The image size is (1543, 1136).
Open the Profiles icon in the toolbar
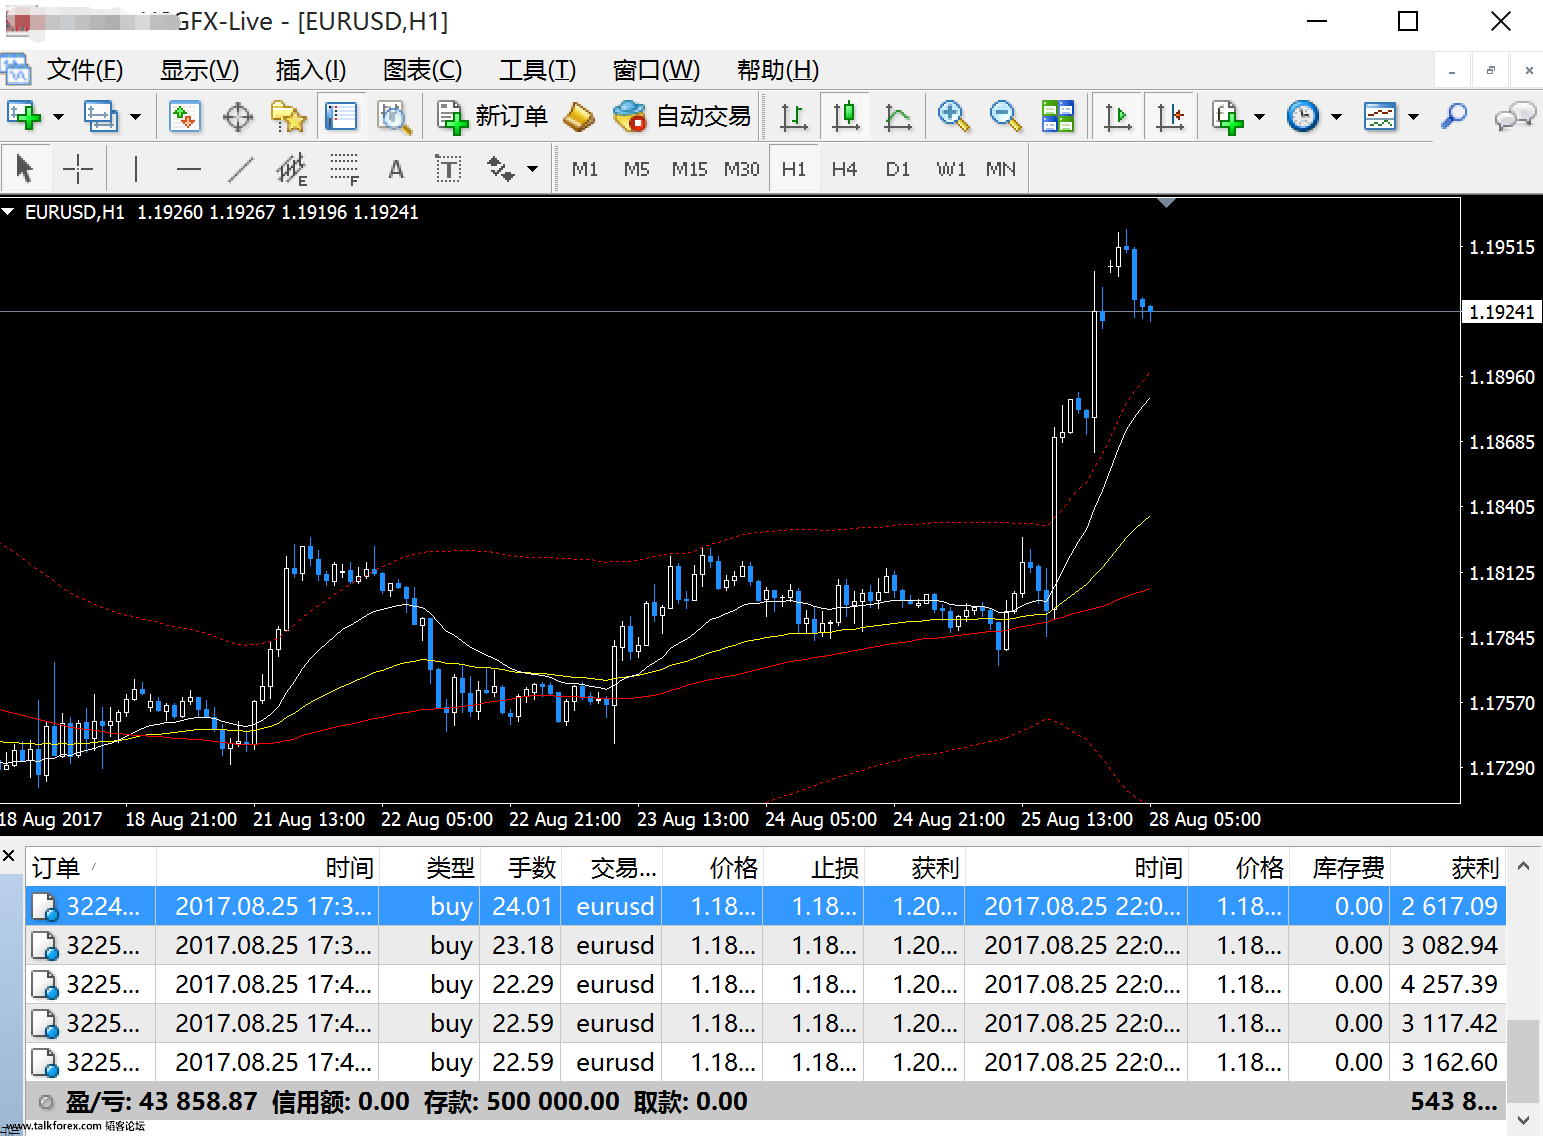tap(100, 116)
